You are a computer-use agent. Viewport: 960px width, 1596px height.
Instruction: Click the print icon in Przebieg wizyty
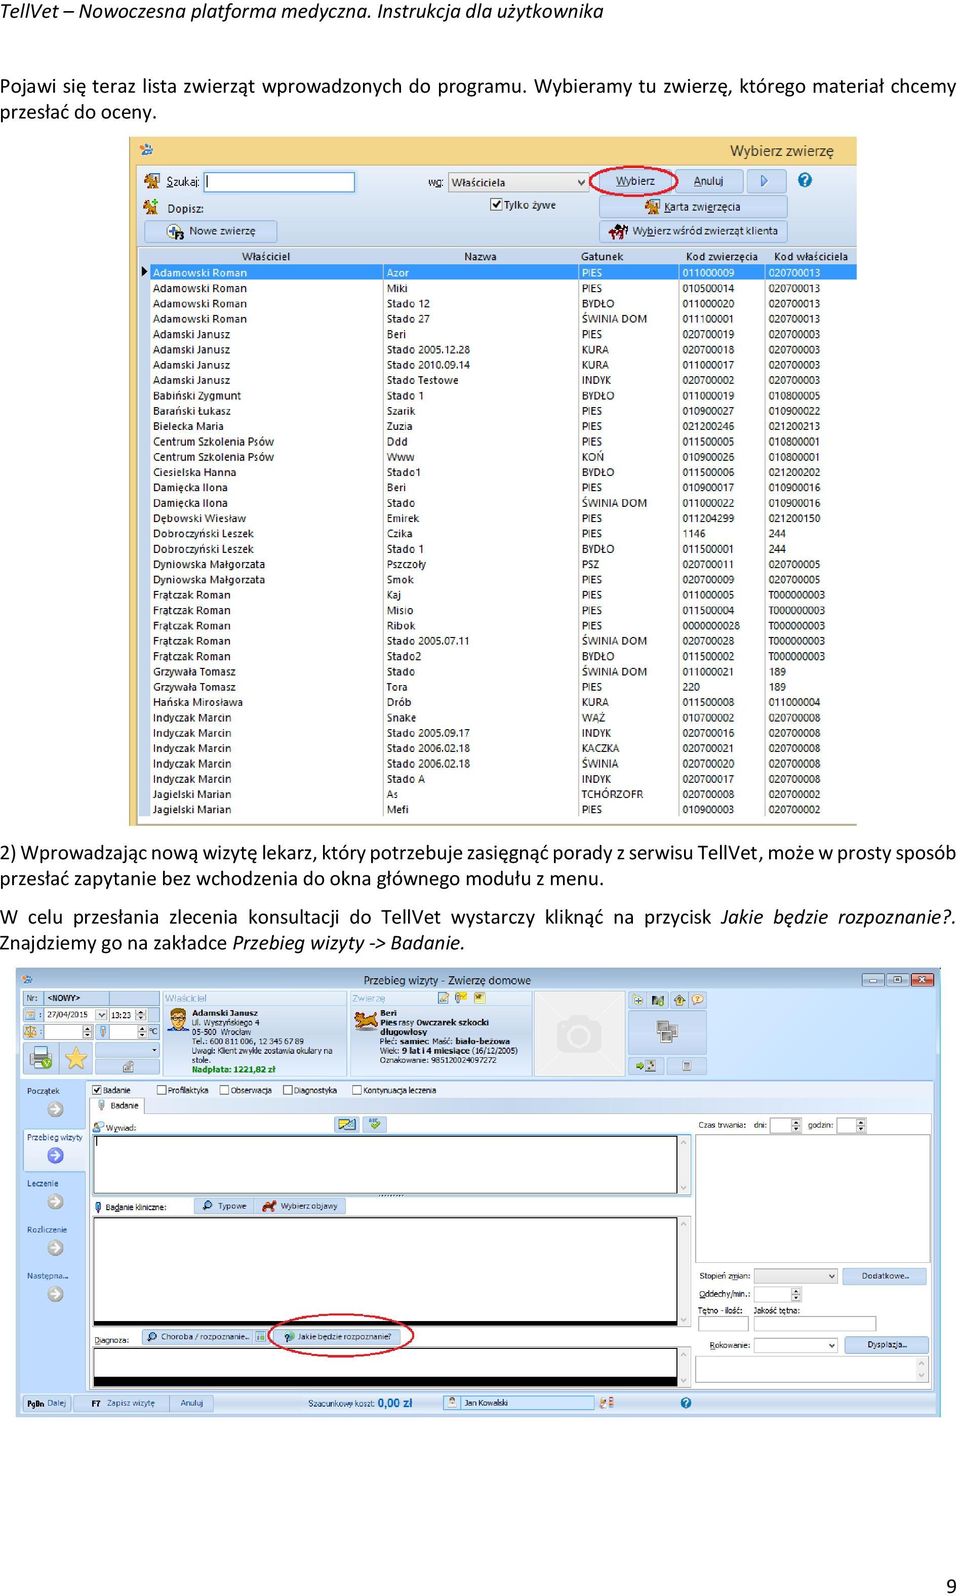pos(41,1057)
